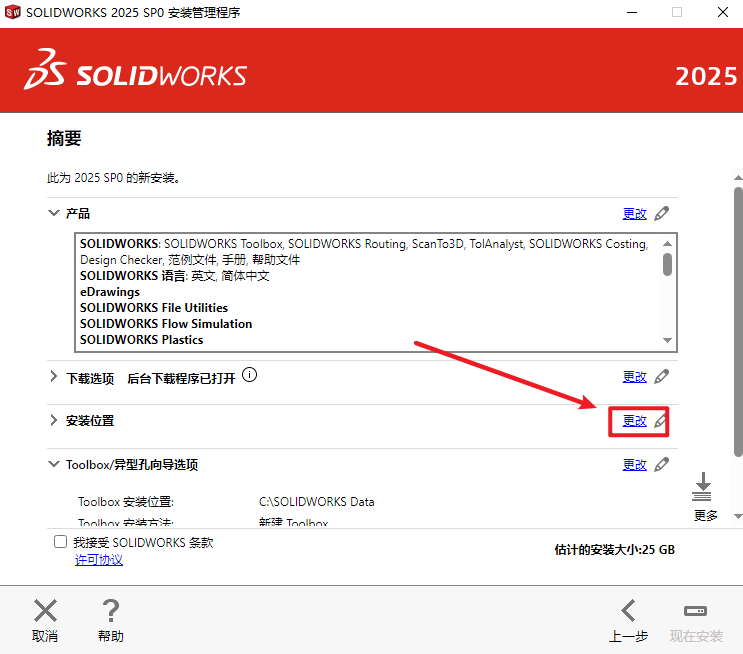The width and height of the screenshot is (743, 654).
Task: Click 更改 link for Toolbox options
Action: point(634,465)
